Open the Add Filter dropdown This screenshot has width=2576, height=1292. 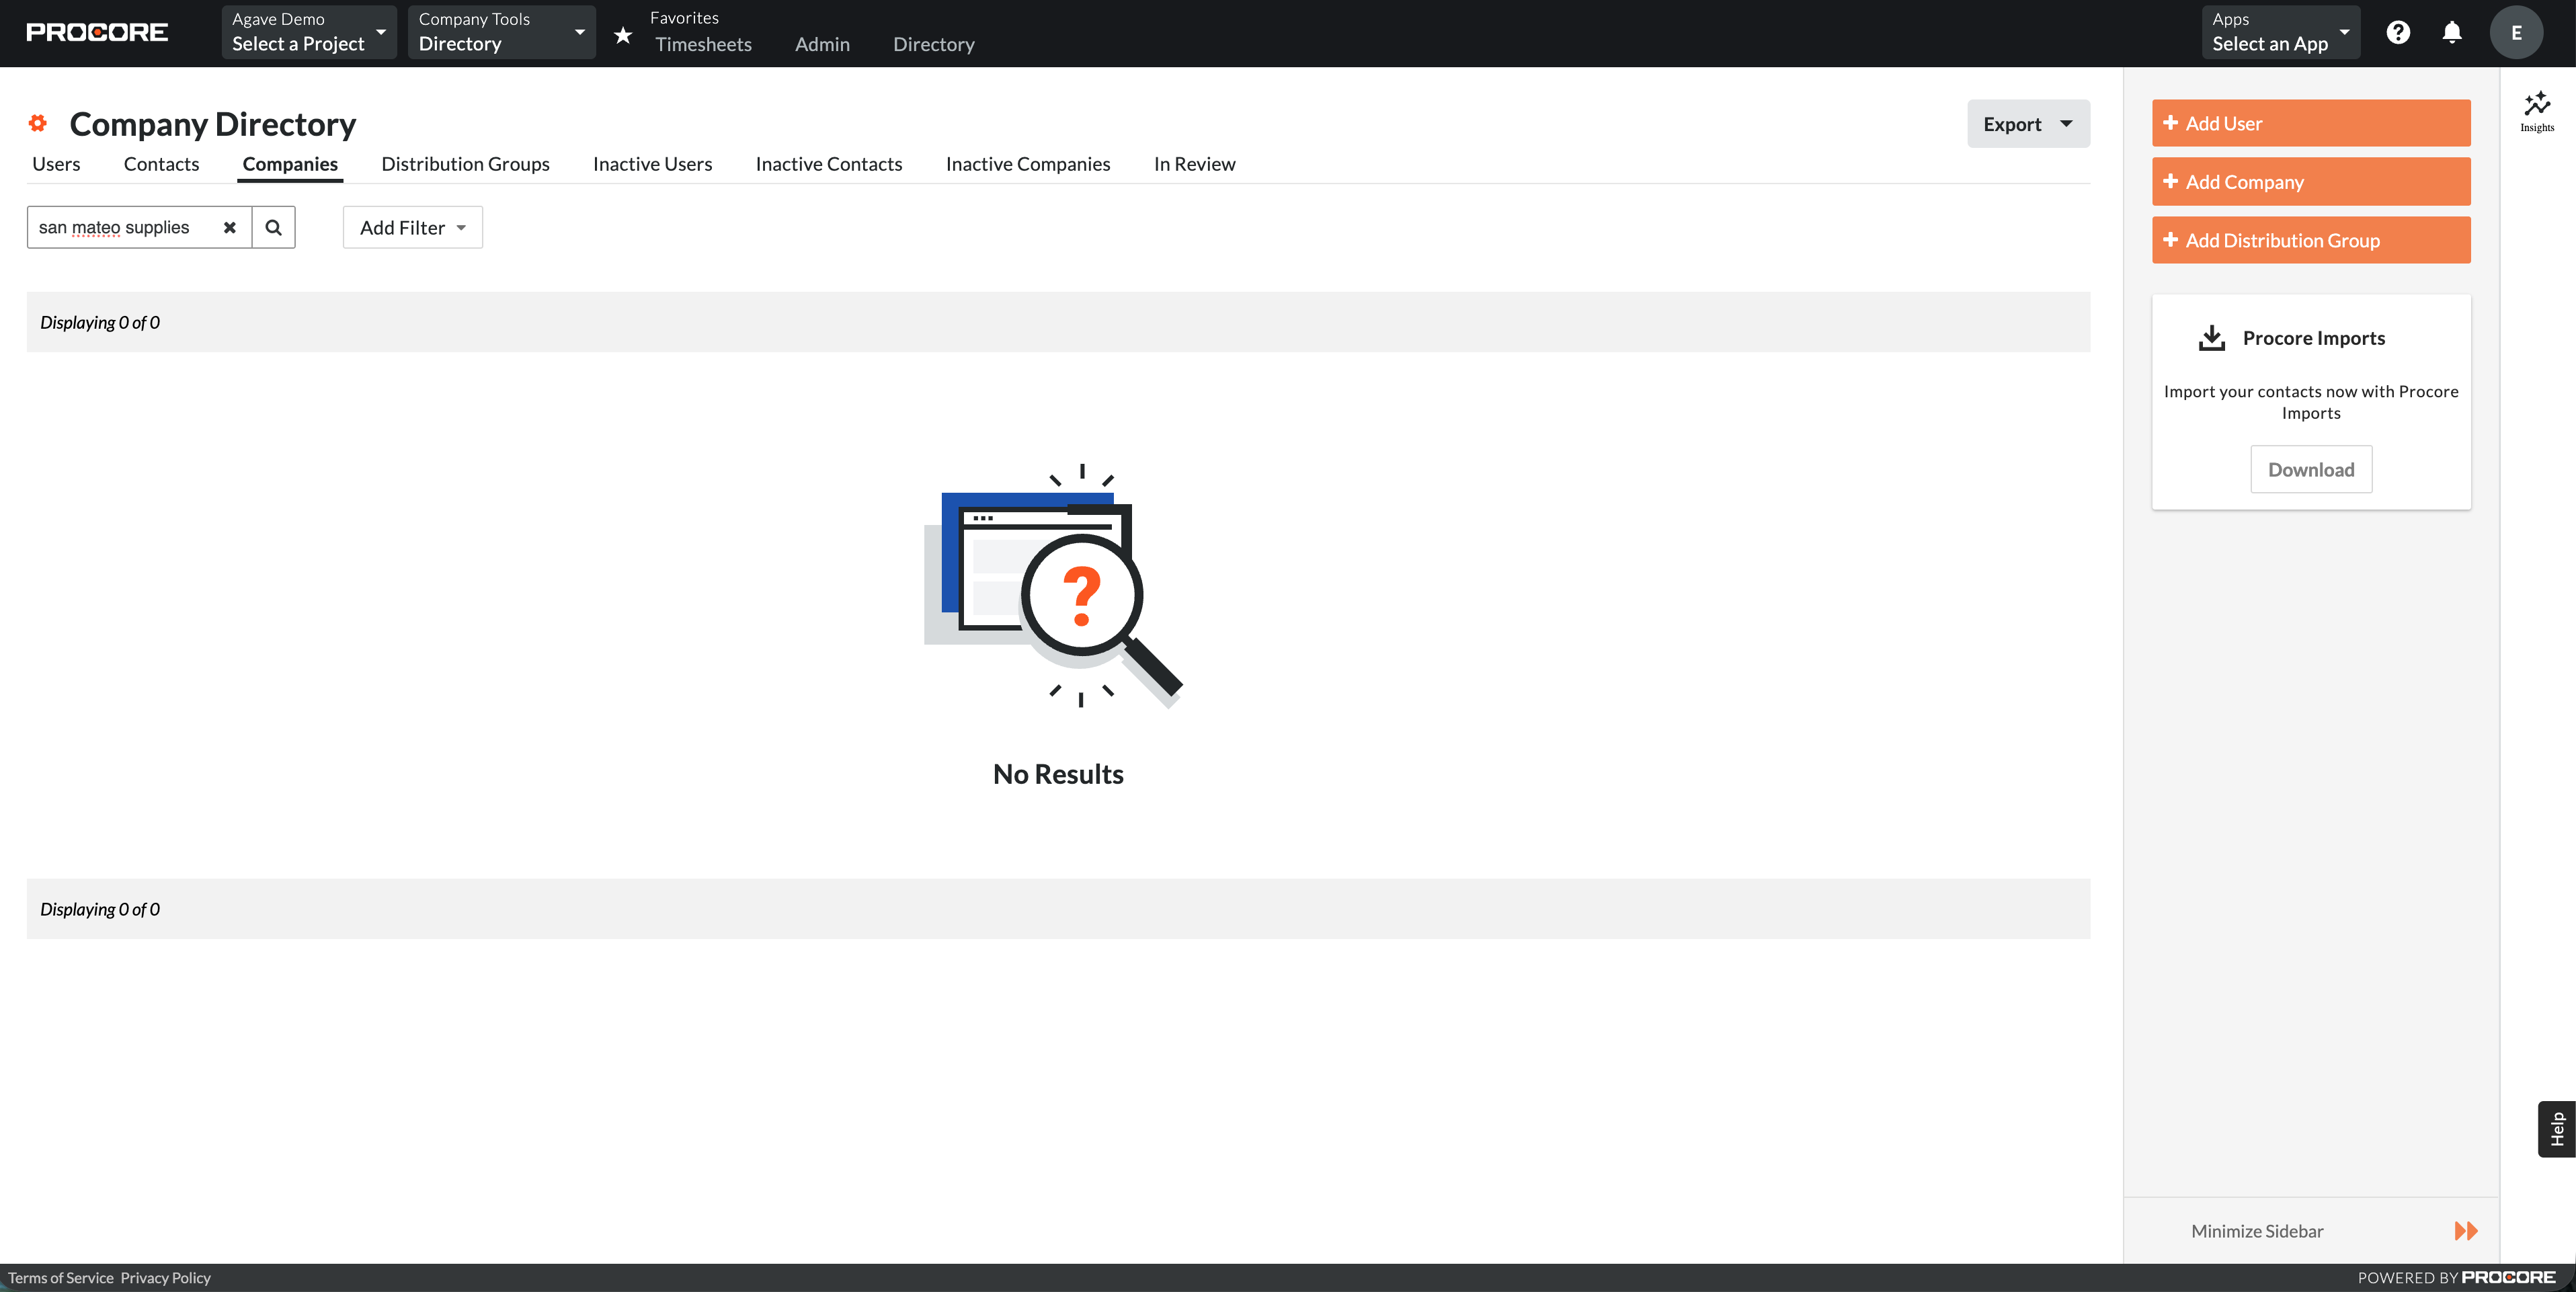(x=413, y=227)
